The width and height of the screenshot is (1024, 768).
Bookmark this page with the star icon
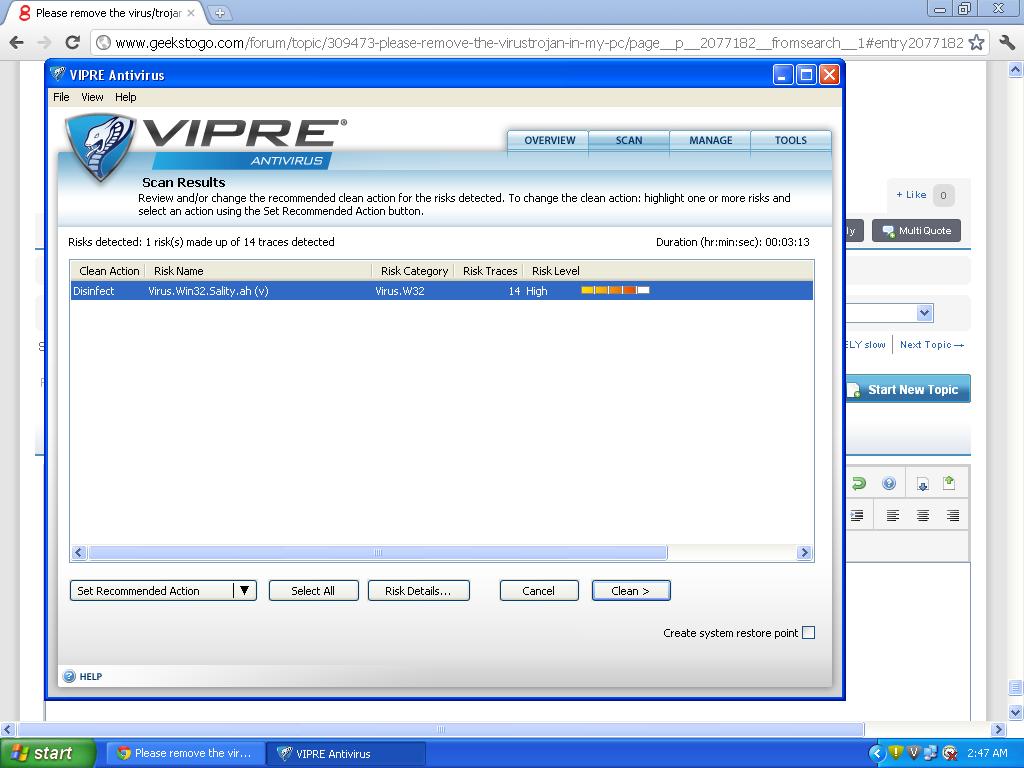[x=976, y=43]
